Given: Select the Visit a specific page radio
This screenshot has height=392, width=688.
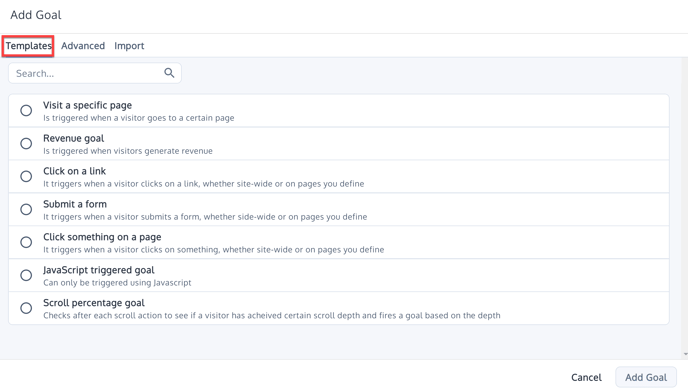Looking at the screenshot, I should 26,110.
